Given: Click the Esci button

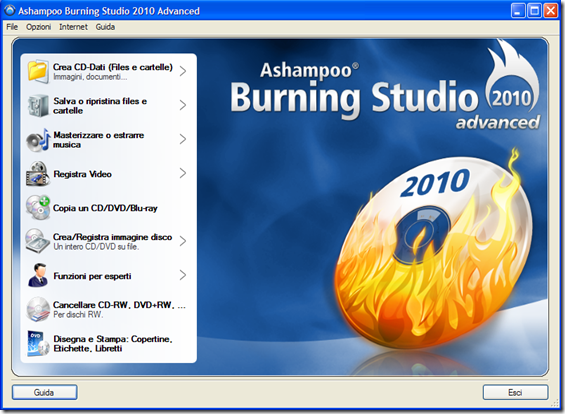Looking at the screenshot, I should pos(515,392).
